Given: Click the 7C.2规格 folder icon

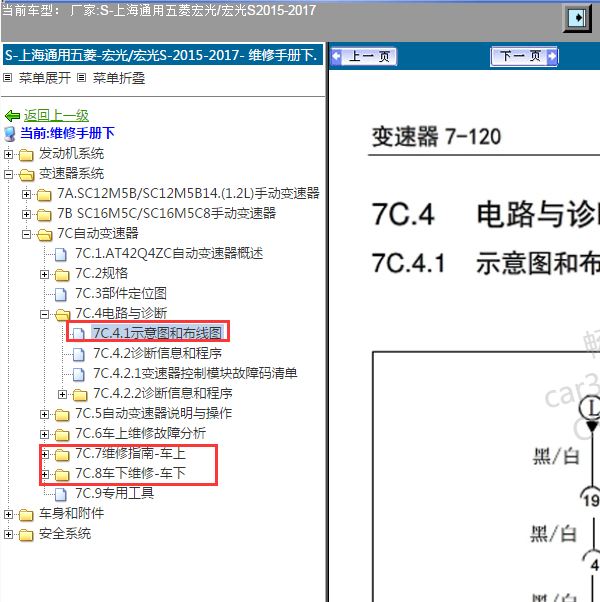Looking at the screenshot, I should pyautogui.click(x=62, y=275).
